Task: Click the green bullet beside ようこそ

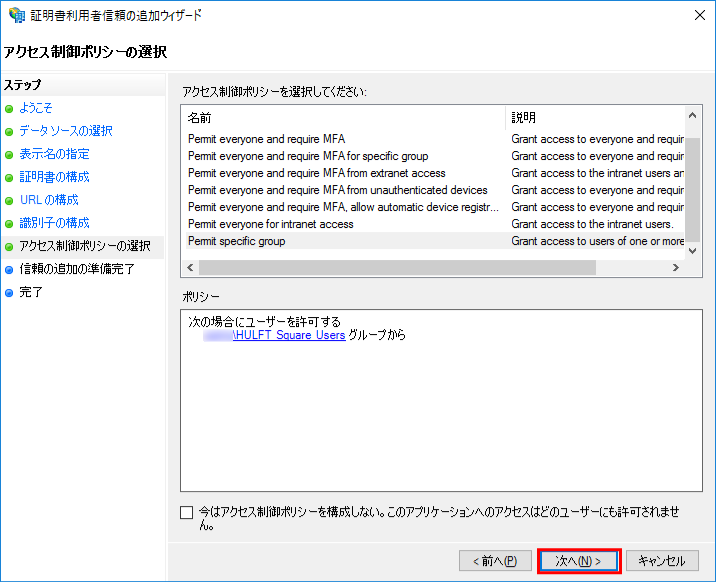Action: [10, 108]
